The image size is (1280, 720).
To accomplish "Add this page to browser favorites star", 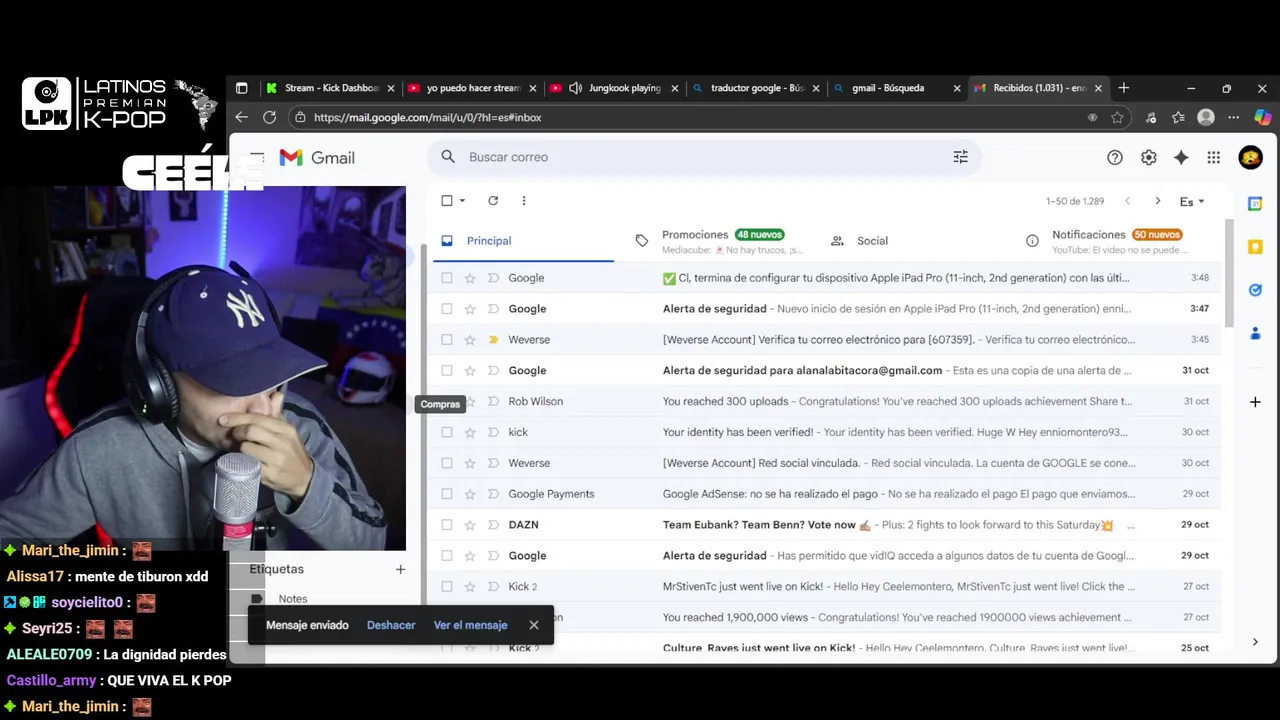I will [x=1117, y=117].
